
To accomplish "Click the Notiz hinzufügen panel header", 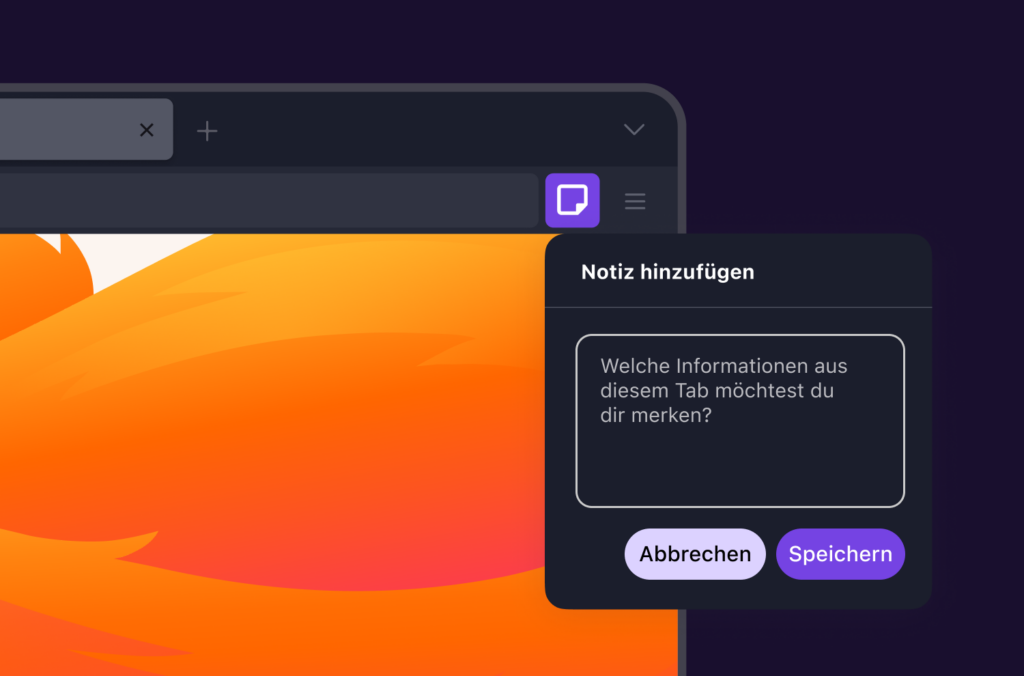I will coord(668,271).
